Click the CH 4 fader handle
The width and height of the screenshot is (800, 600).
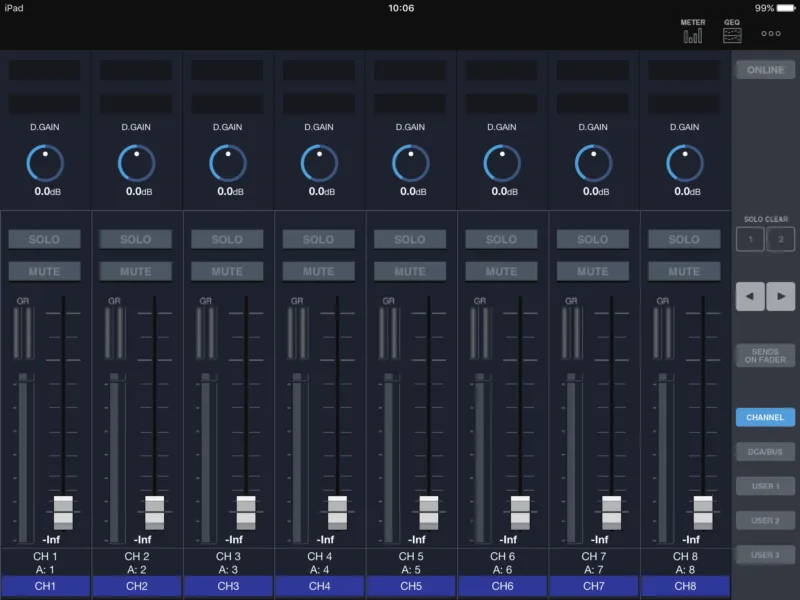pyautogui.click(x=337, y=513)
